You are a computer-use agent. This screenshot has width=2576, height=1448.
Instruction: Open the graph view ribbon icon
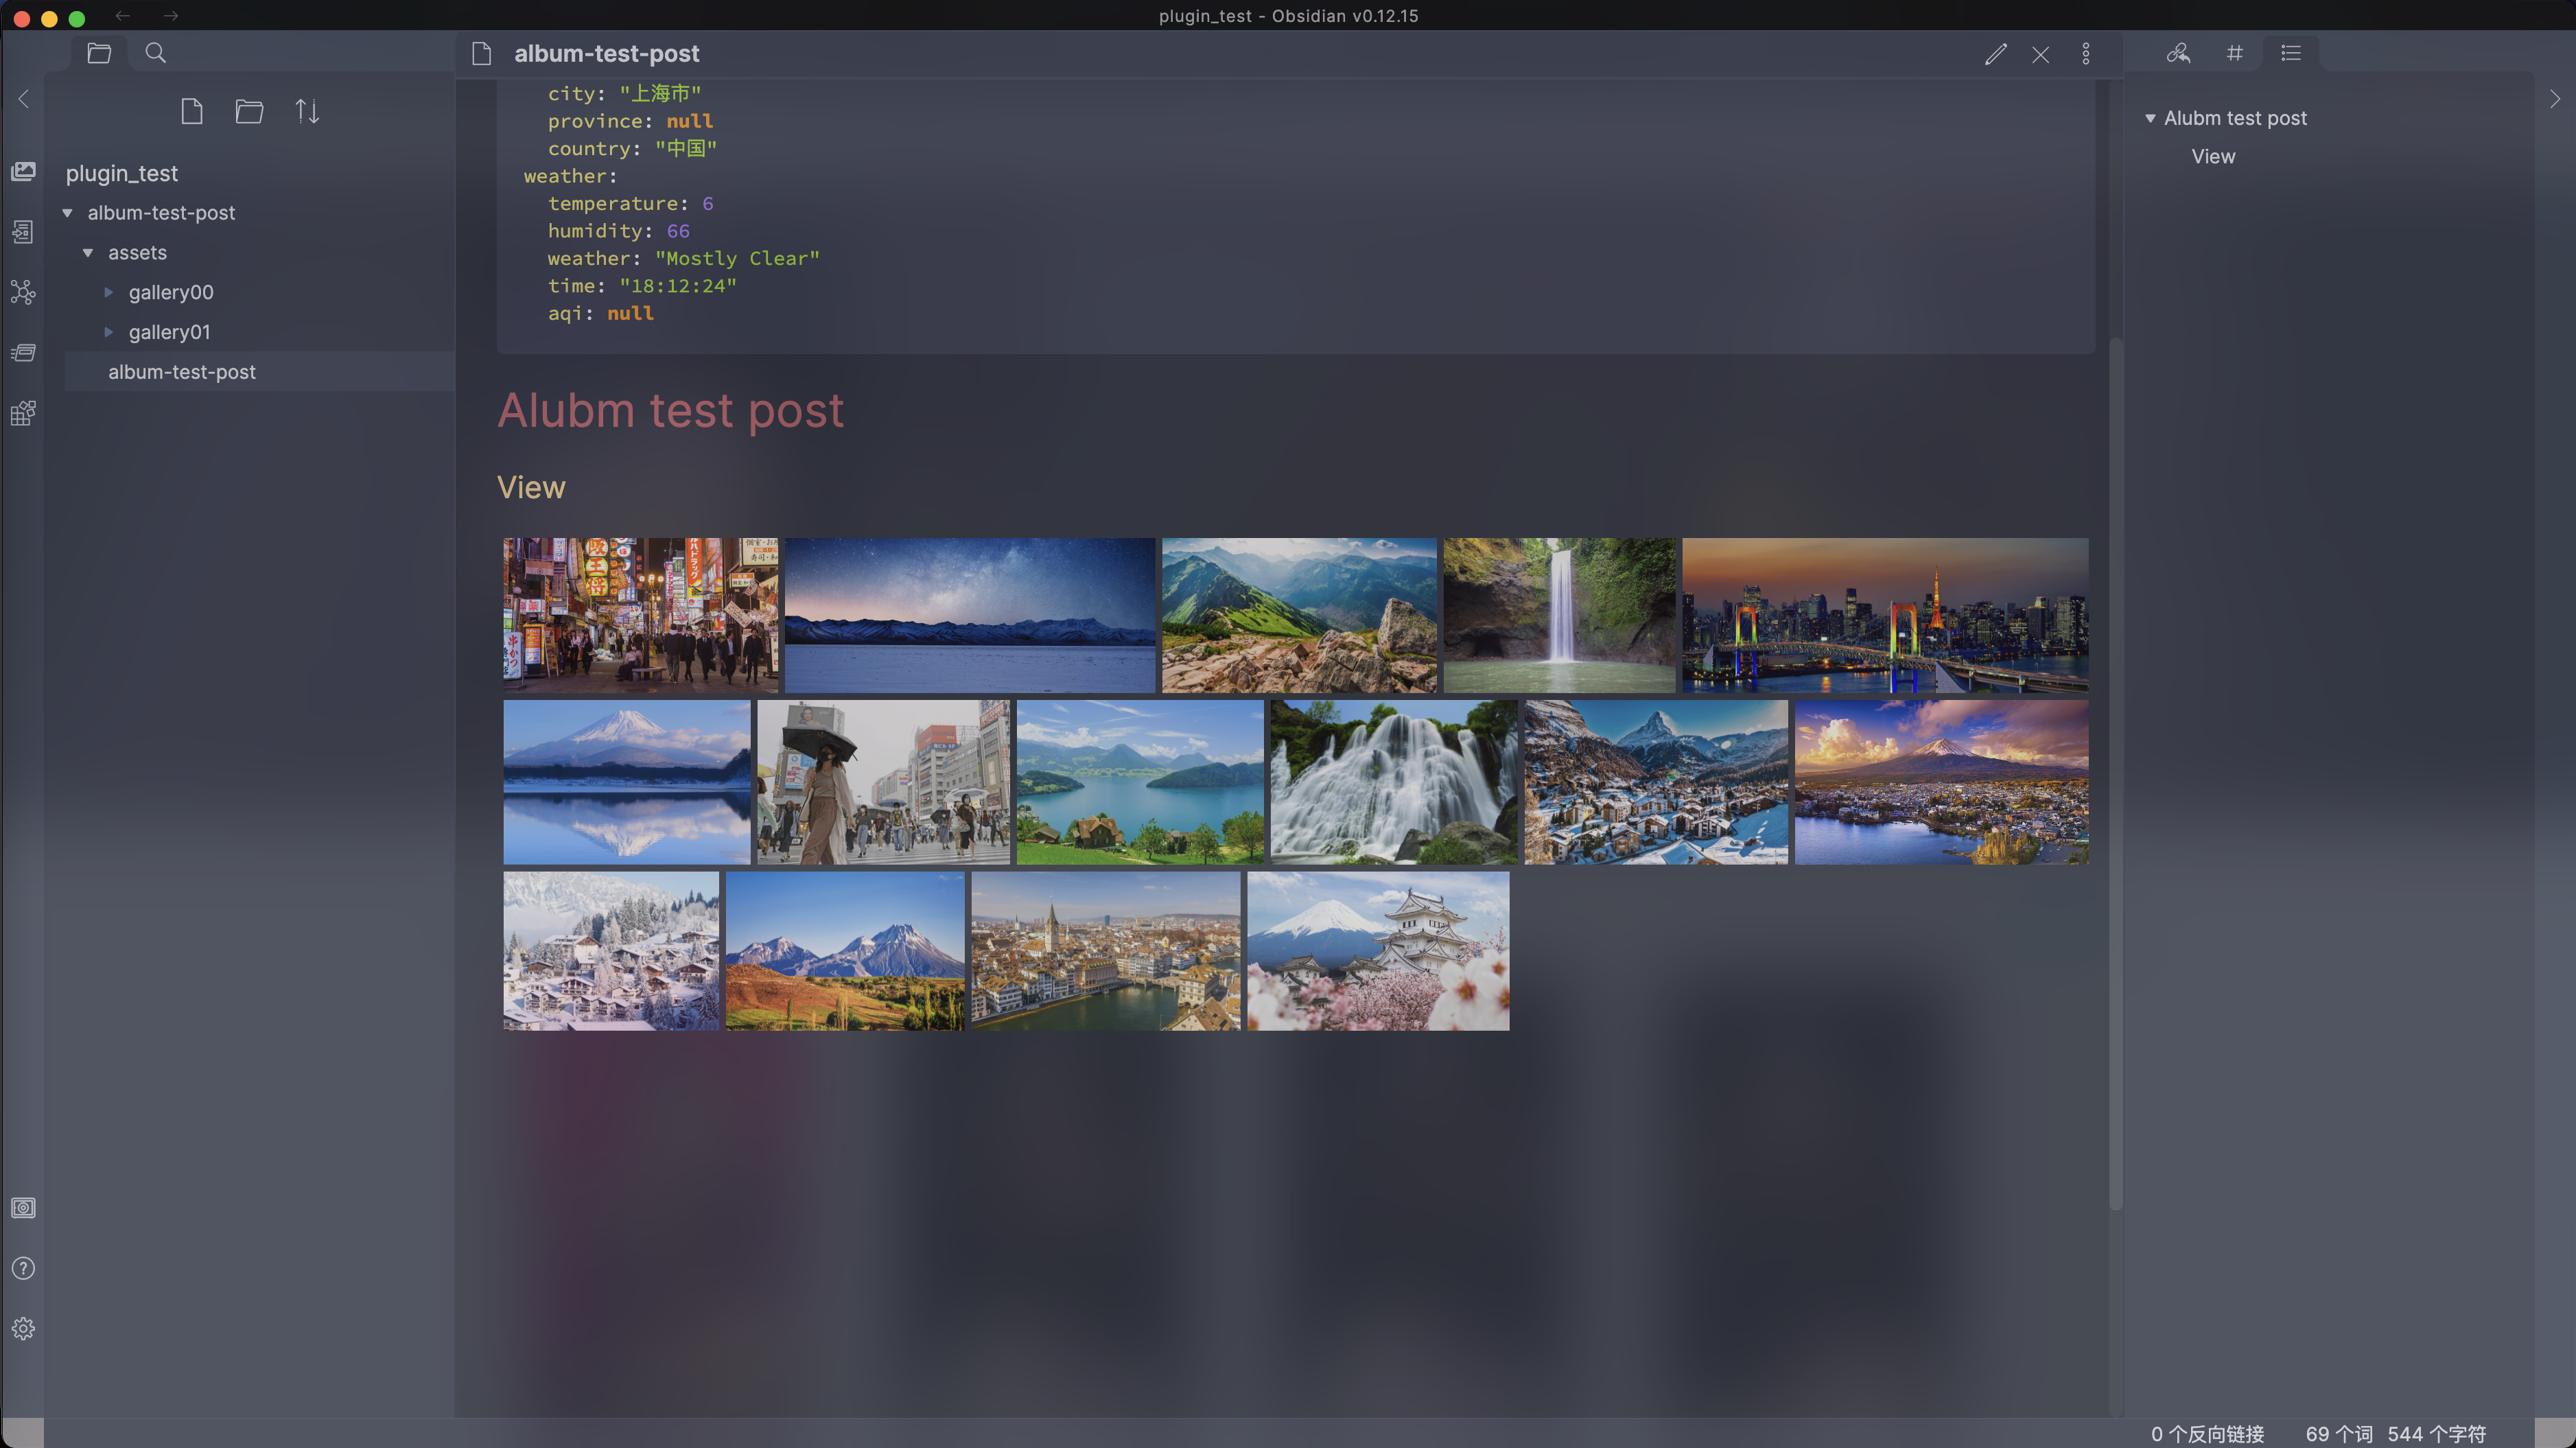coord(23,292)
